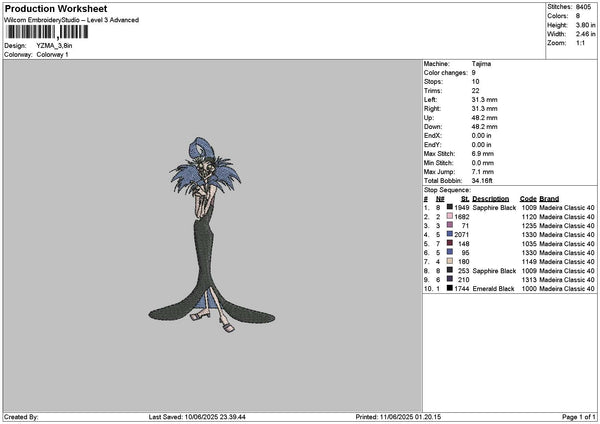Image resolution: width=600 pixels, height=424 pixels.
Task: Click the Brand column header
Action: pos(549,198)
